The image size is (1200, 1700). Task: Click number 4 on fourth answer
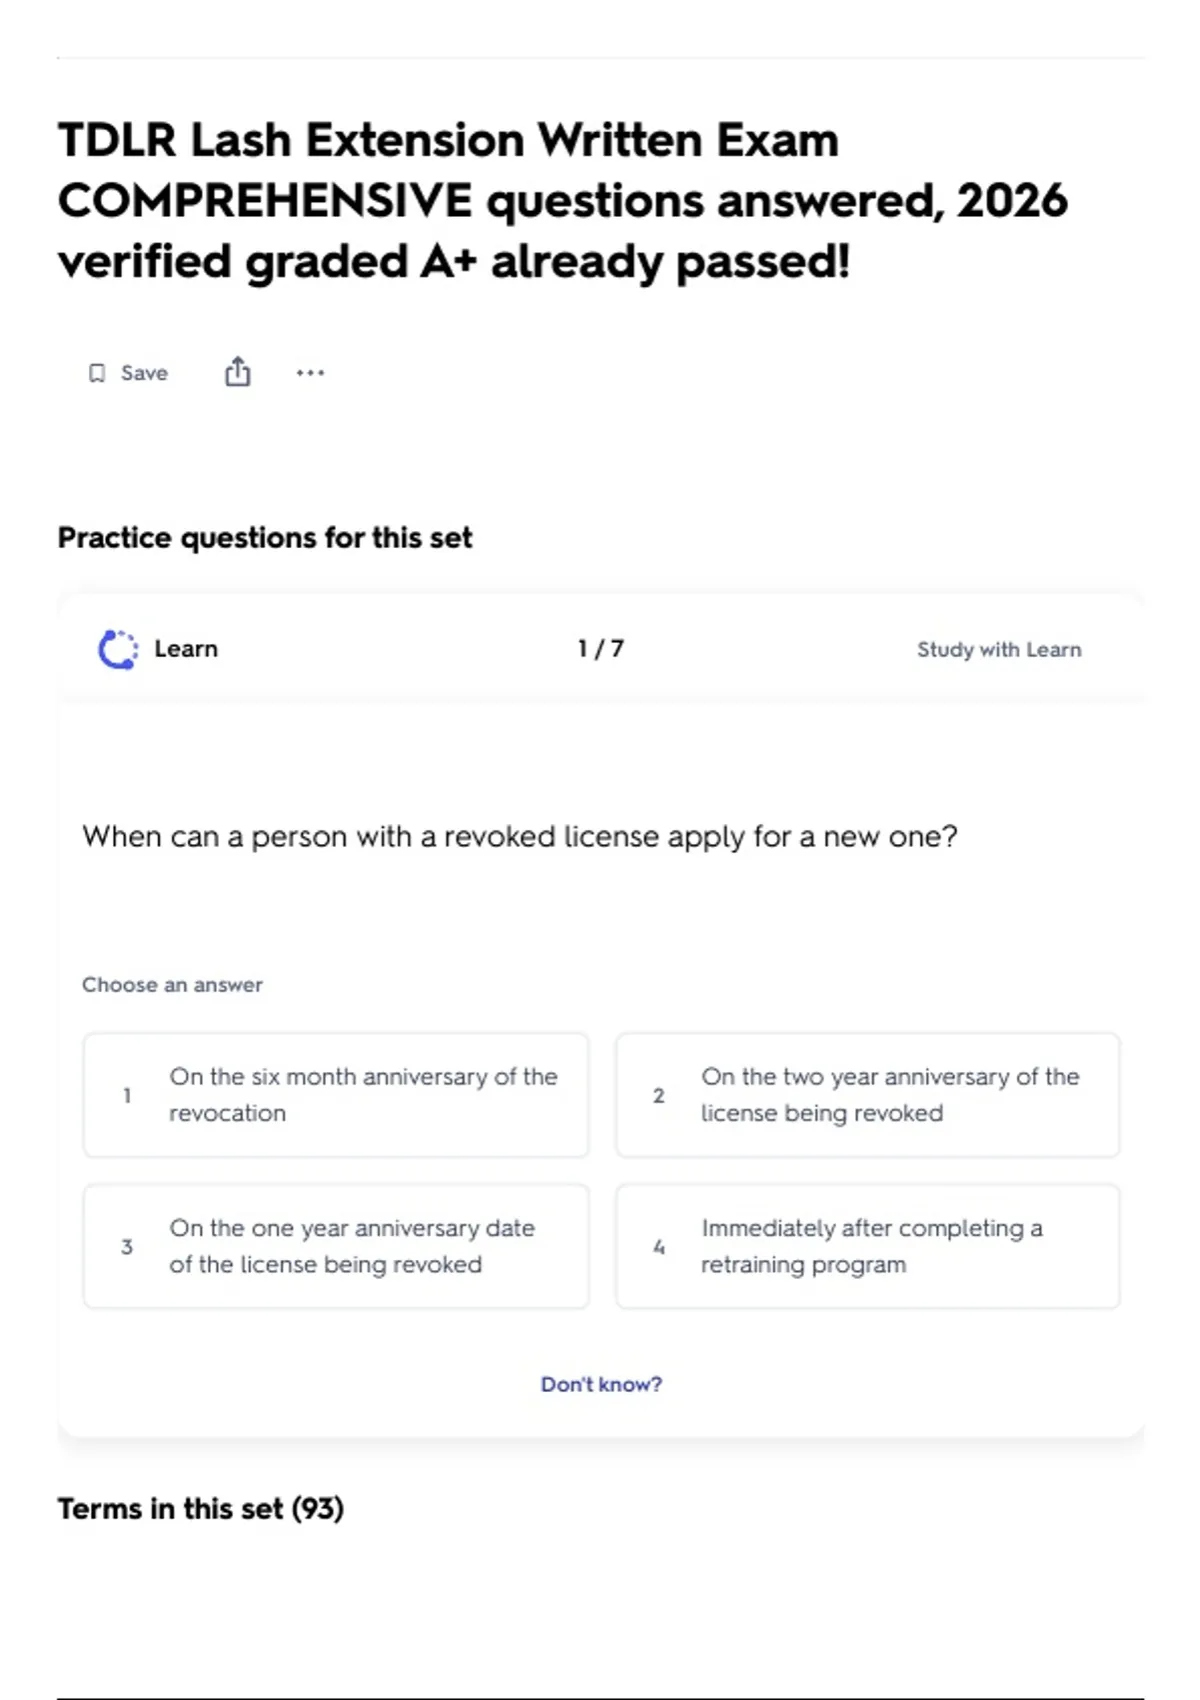659,1246
